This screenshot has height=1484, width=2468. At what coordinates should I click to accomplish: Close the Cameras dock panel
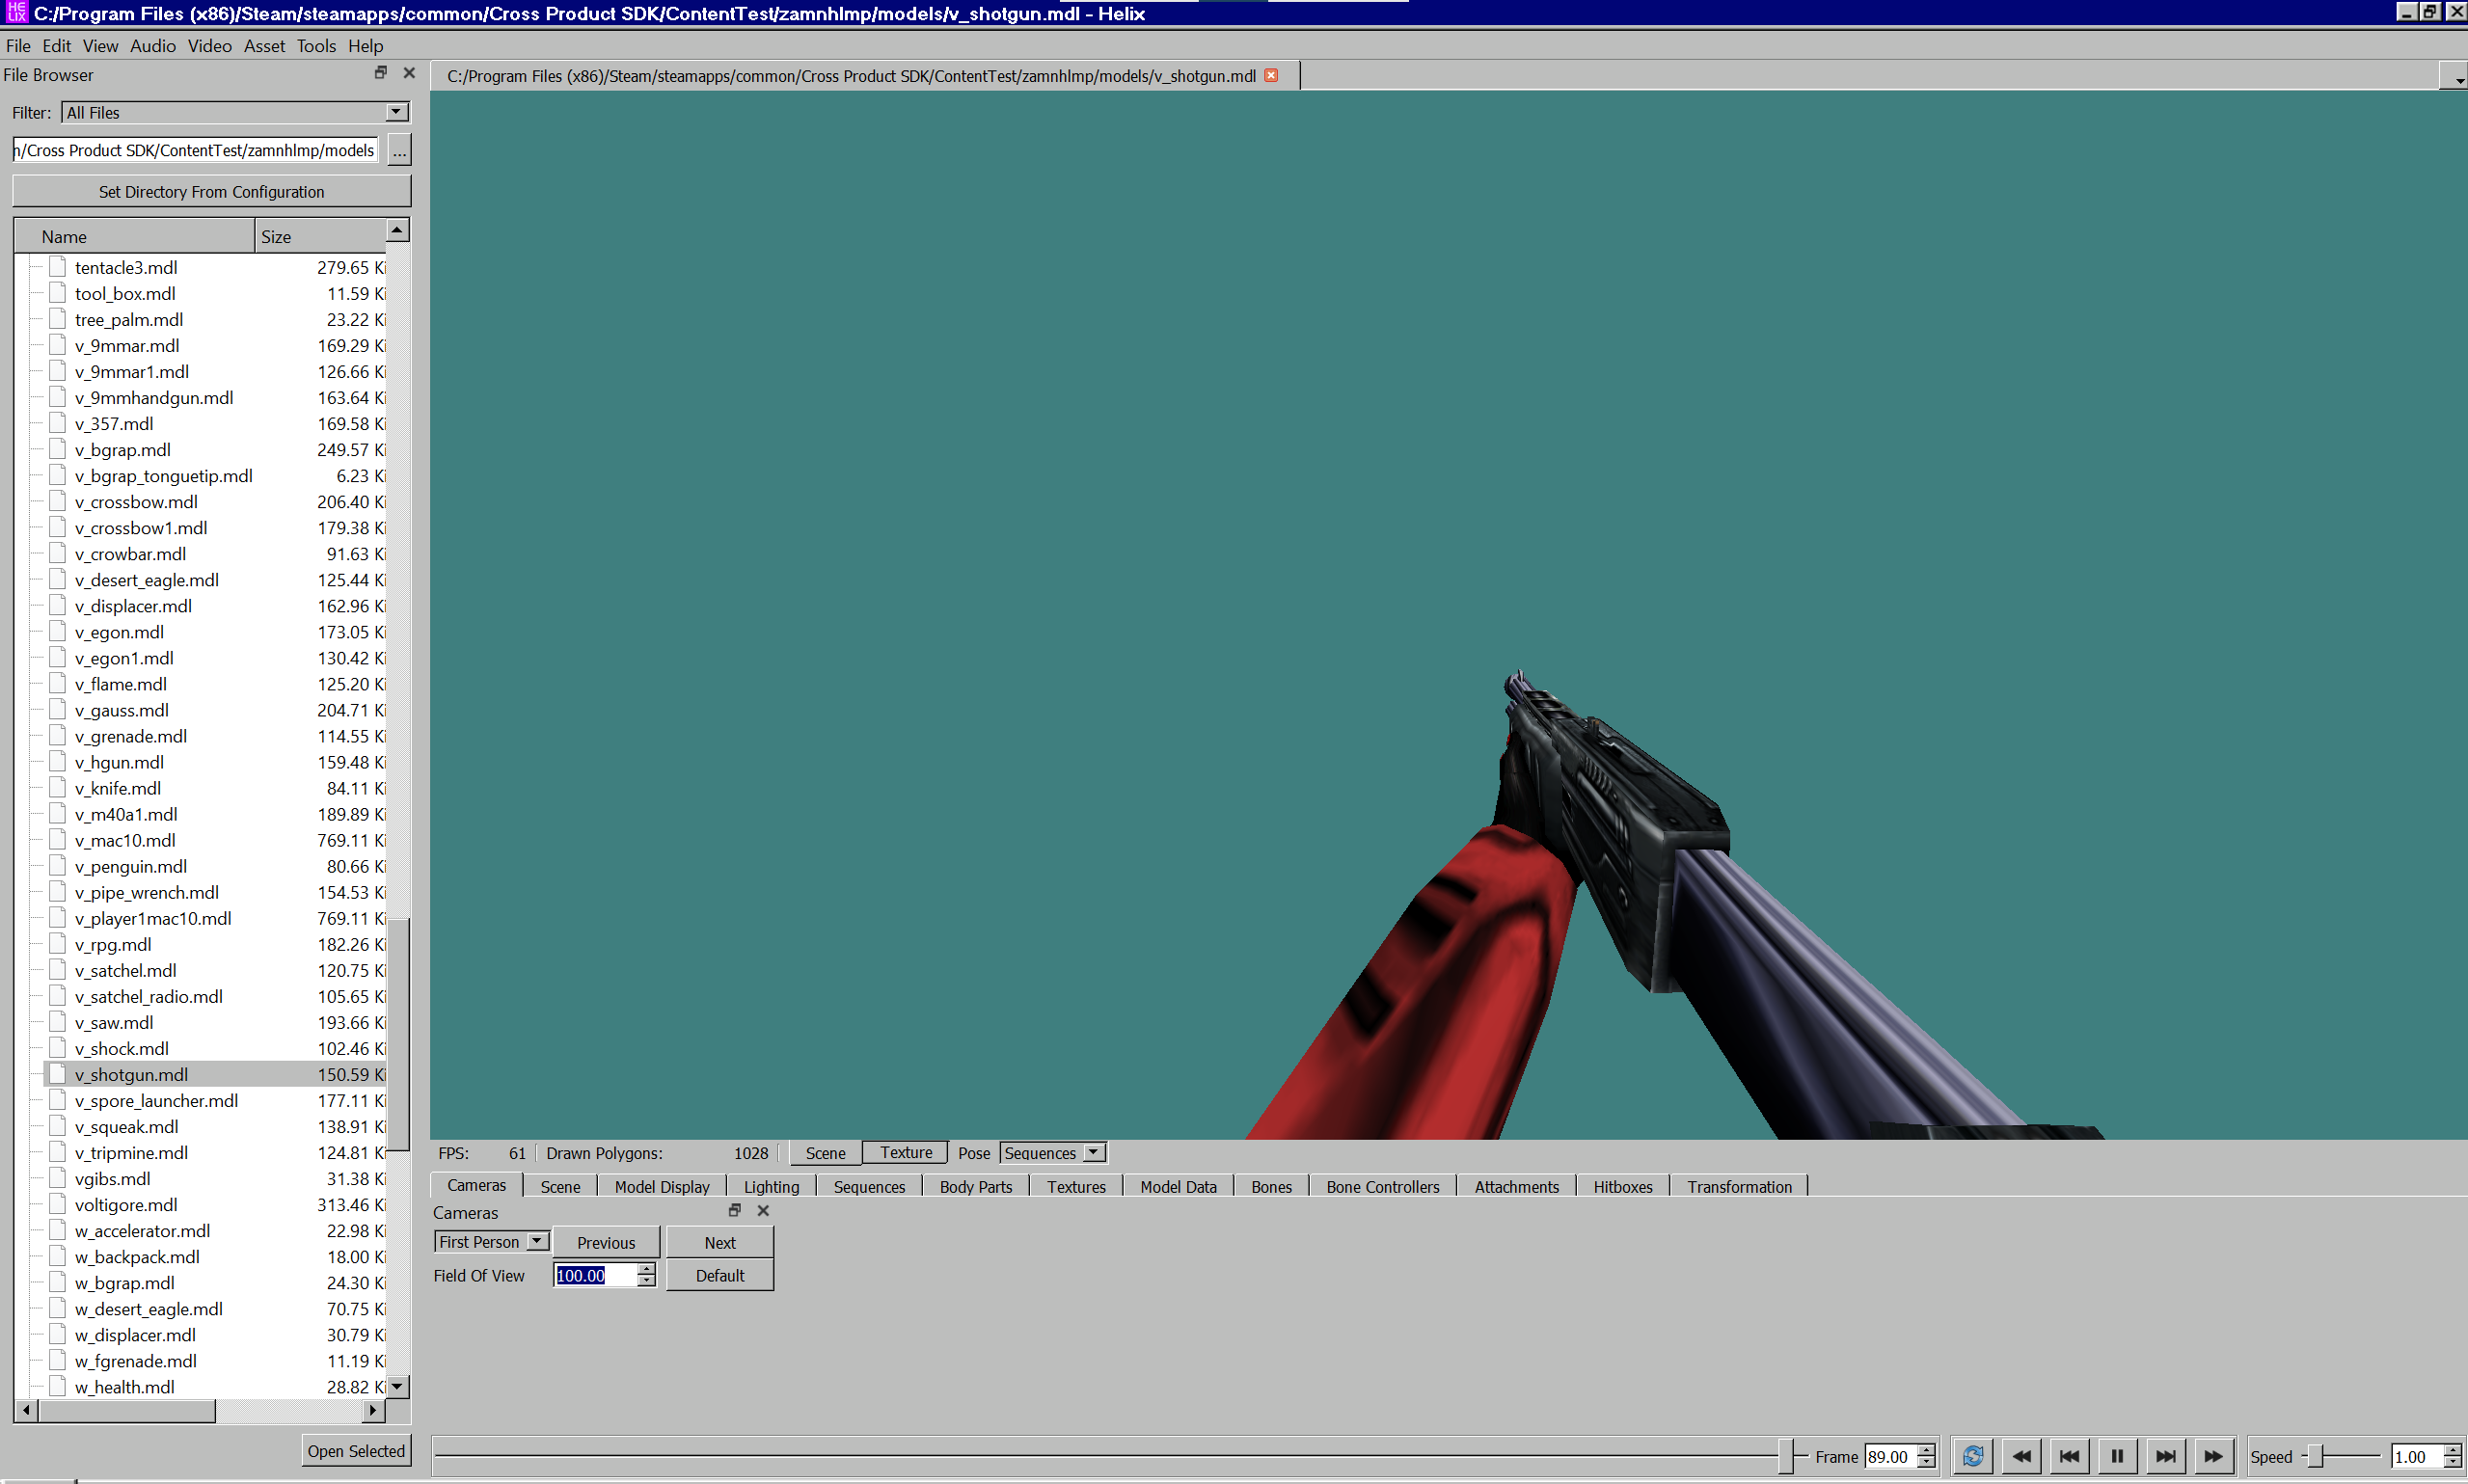(x=763, y=1210)
